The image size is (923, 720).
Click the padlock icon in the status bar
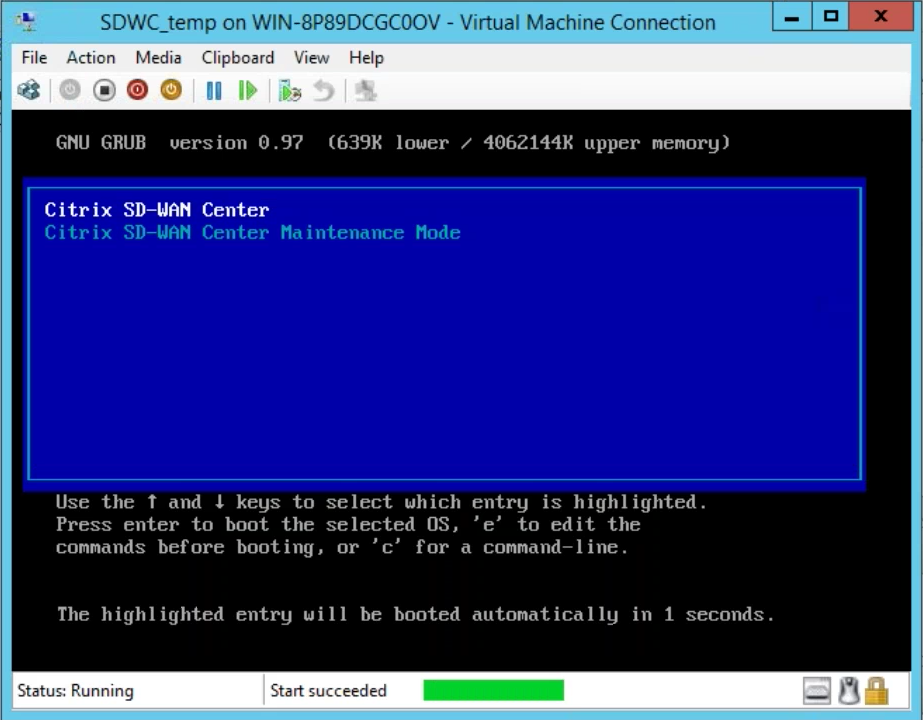click(876, 691)
